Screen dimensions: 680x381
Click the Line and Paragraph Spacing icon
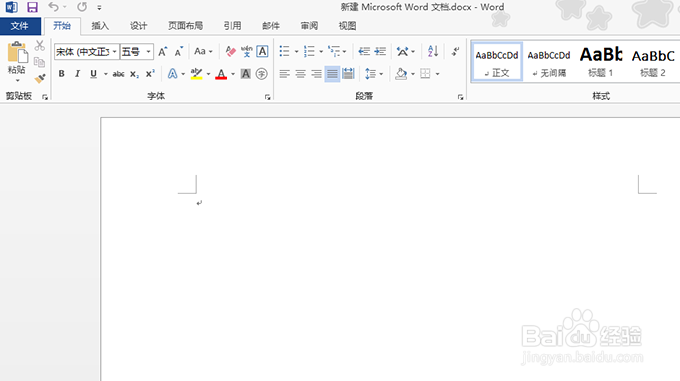(370, 74)
